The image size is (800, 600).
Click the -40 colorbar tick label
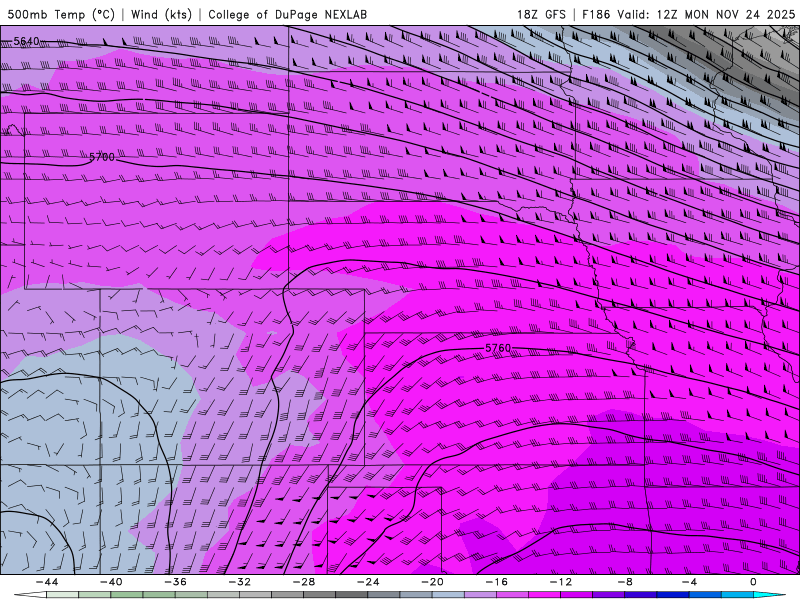point(111,582)
